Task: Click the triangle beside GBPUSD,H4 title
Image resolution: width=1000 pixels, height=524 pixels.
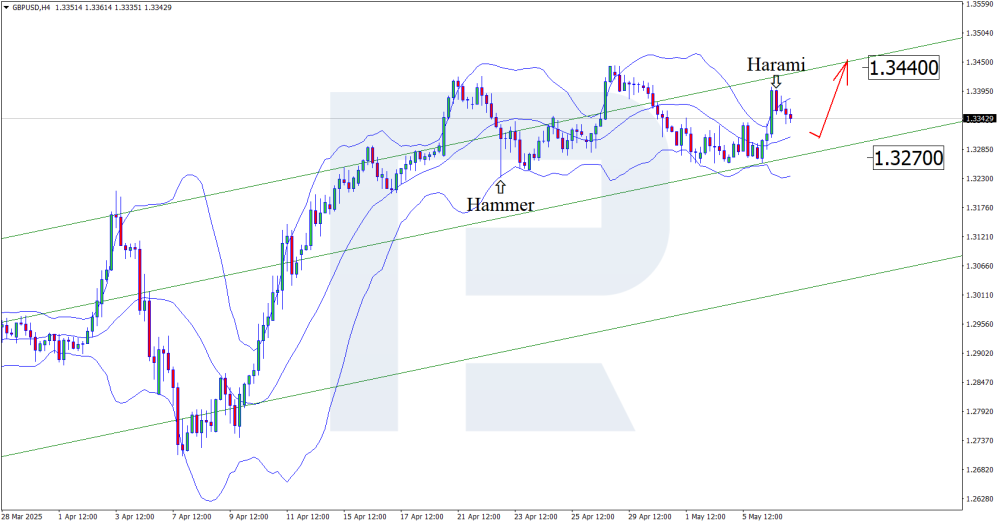Action: pyautogui.click(x=7, y=8)
